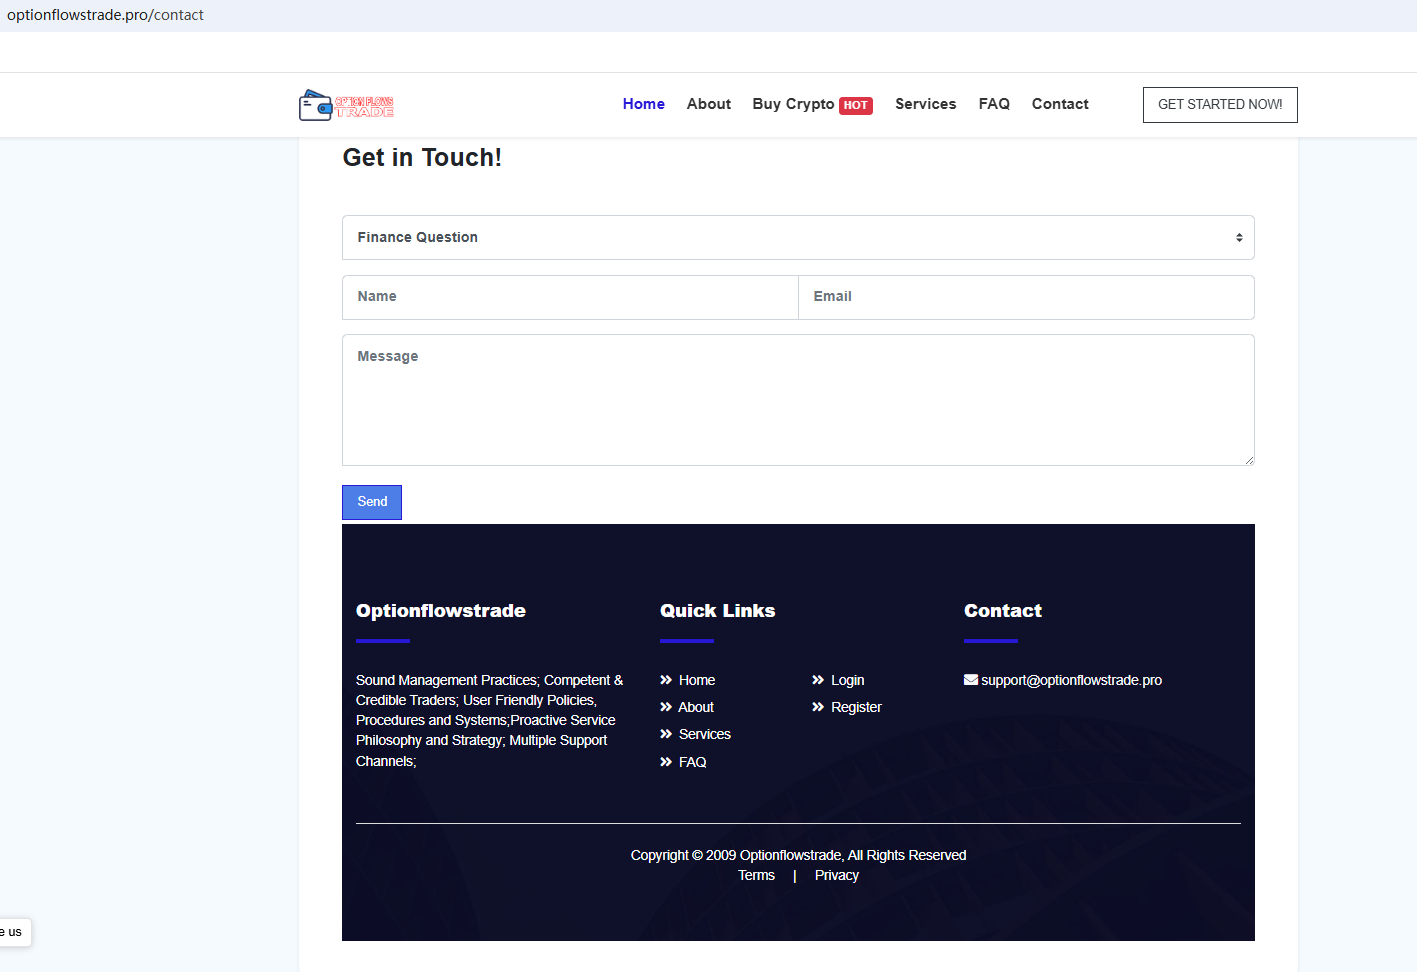
Task: Click the textarea resize handle in Message box
Action: pyautogui.click(x=1248, y=459)
